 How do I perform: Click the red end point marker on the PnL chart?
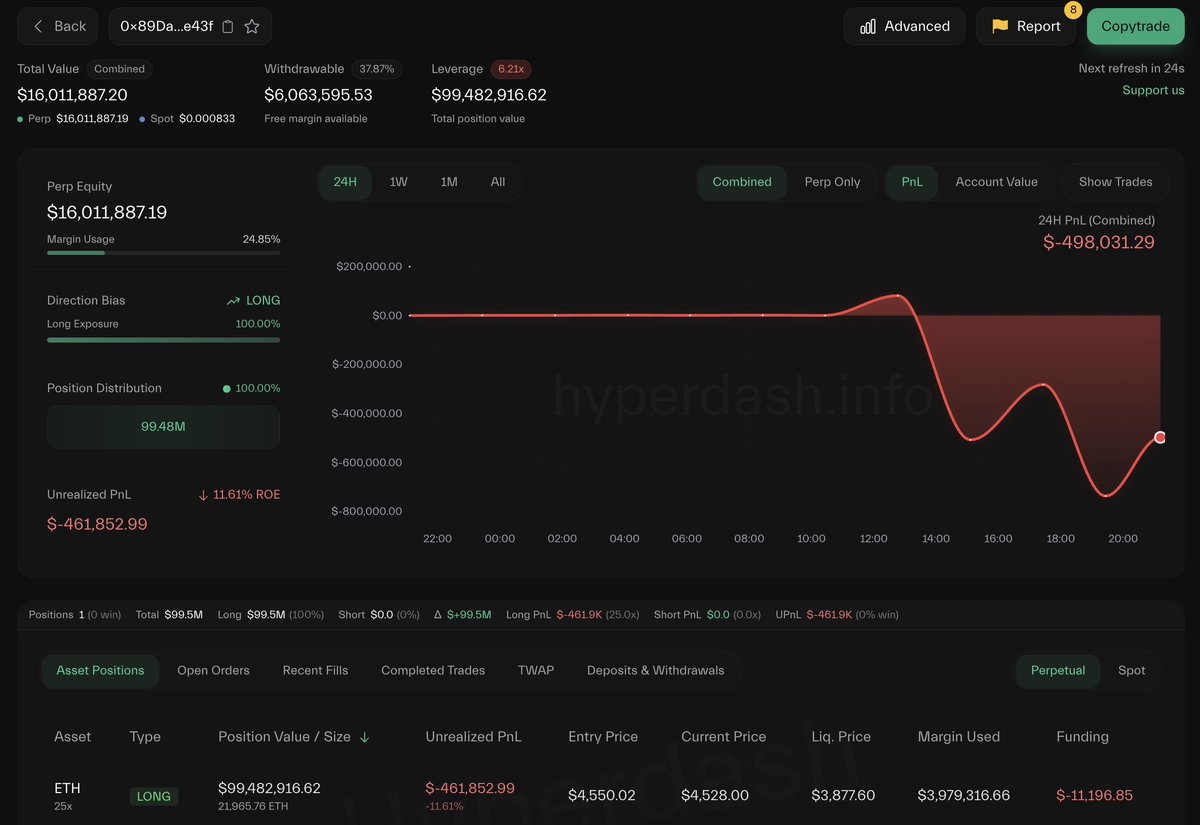[1160, 437]
